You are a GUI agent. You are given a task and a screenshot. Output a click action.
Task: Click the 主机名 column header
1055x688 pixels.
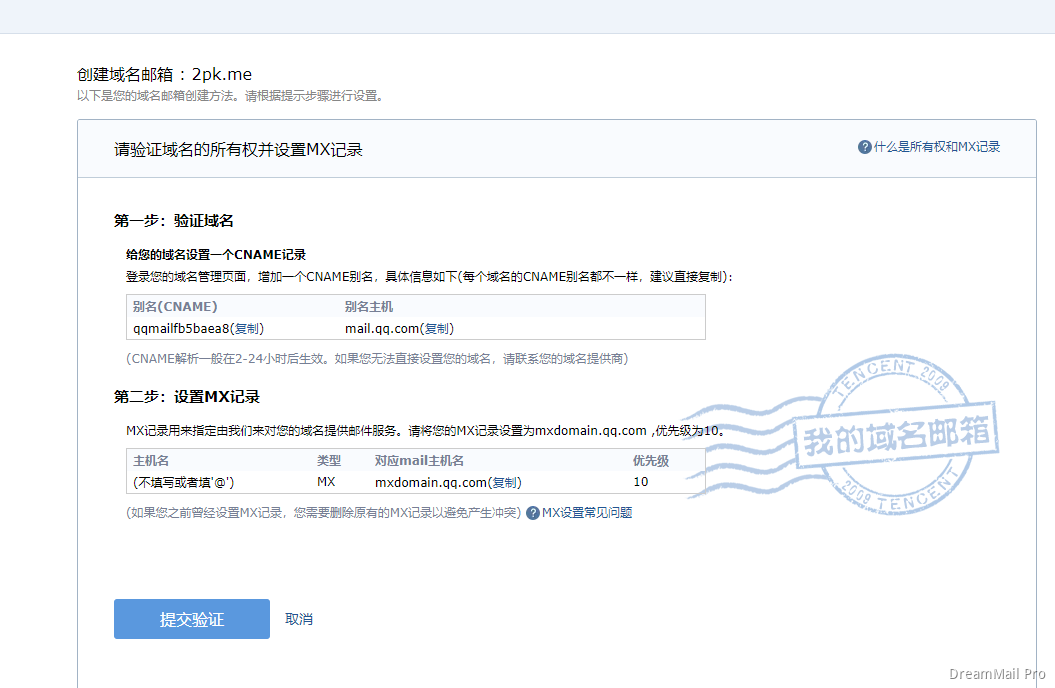click(151, 461)
